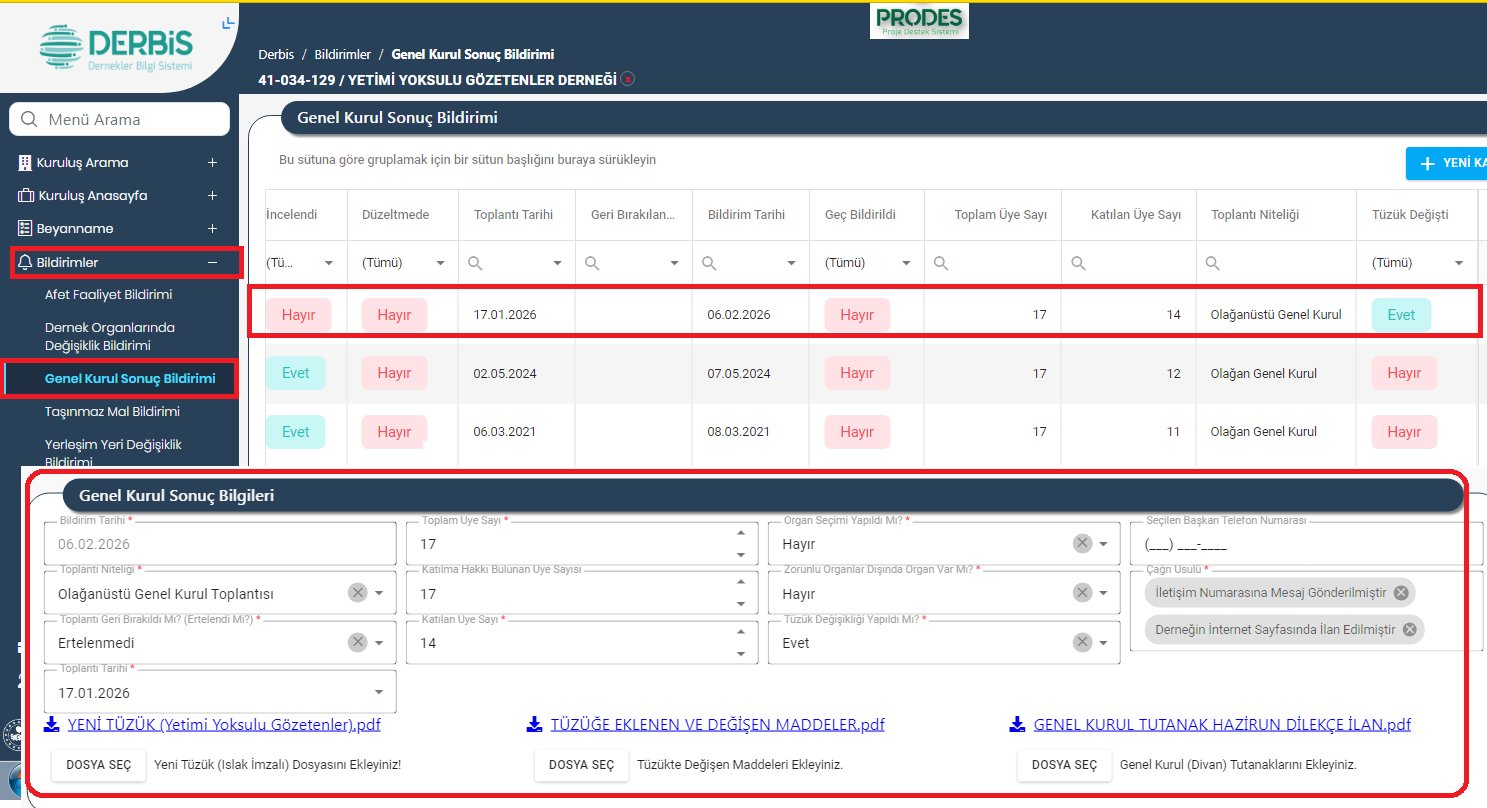Viewport: 1487px width, 808px height.
Task: Open Afet Faaliyet Bildirimi menu item
Action: (109, 295)
